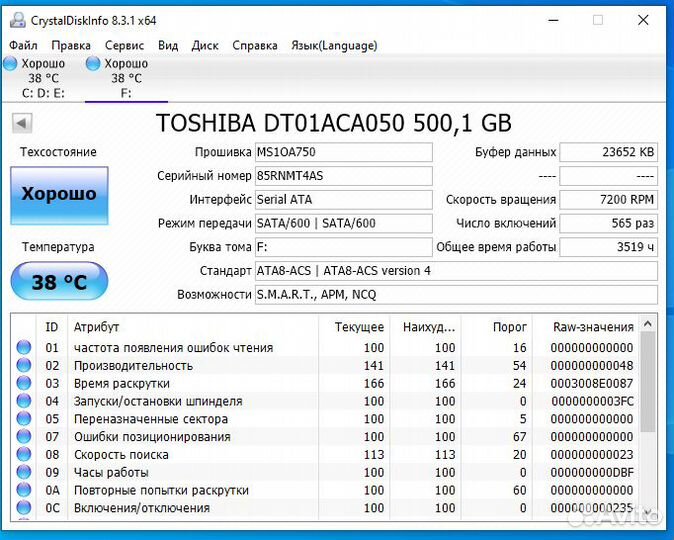Viewport: 674px width, 540px height.
Task: Minimize the CrystalDiskInfo window
Action: click(553, 20)
